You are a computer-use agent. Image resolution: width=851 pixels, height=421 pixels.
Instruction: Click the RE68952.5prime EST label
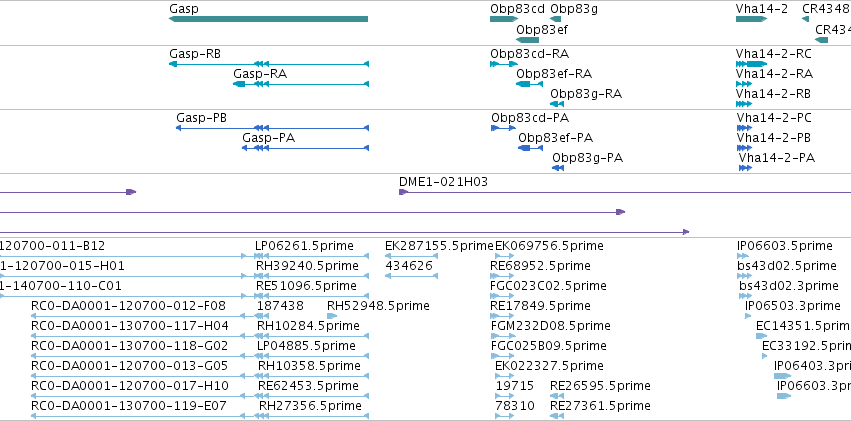point(541,266)
